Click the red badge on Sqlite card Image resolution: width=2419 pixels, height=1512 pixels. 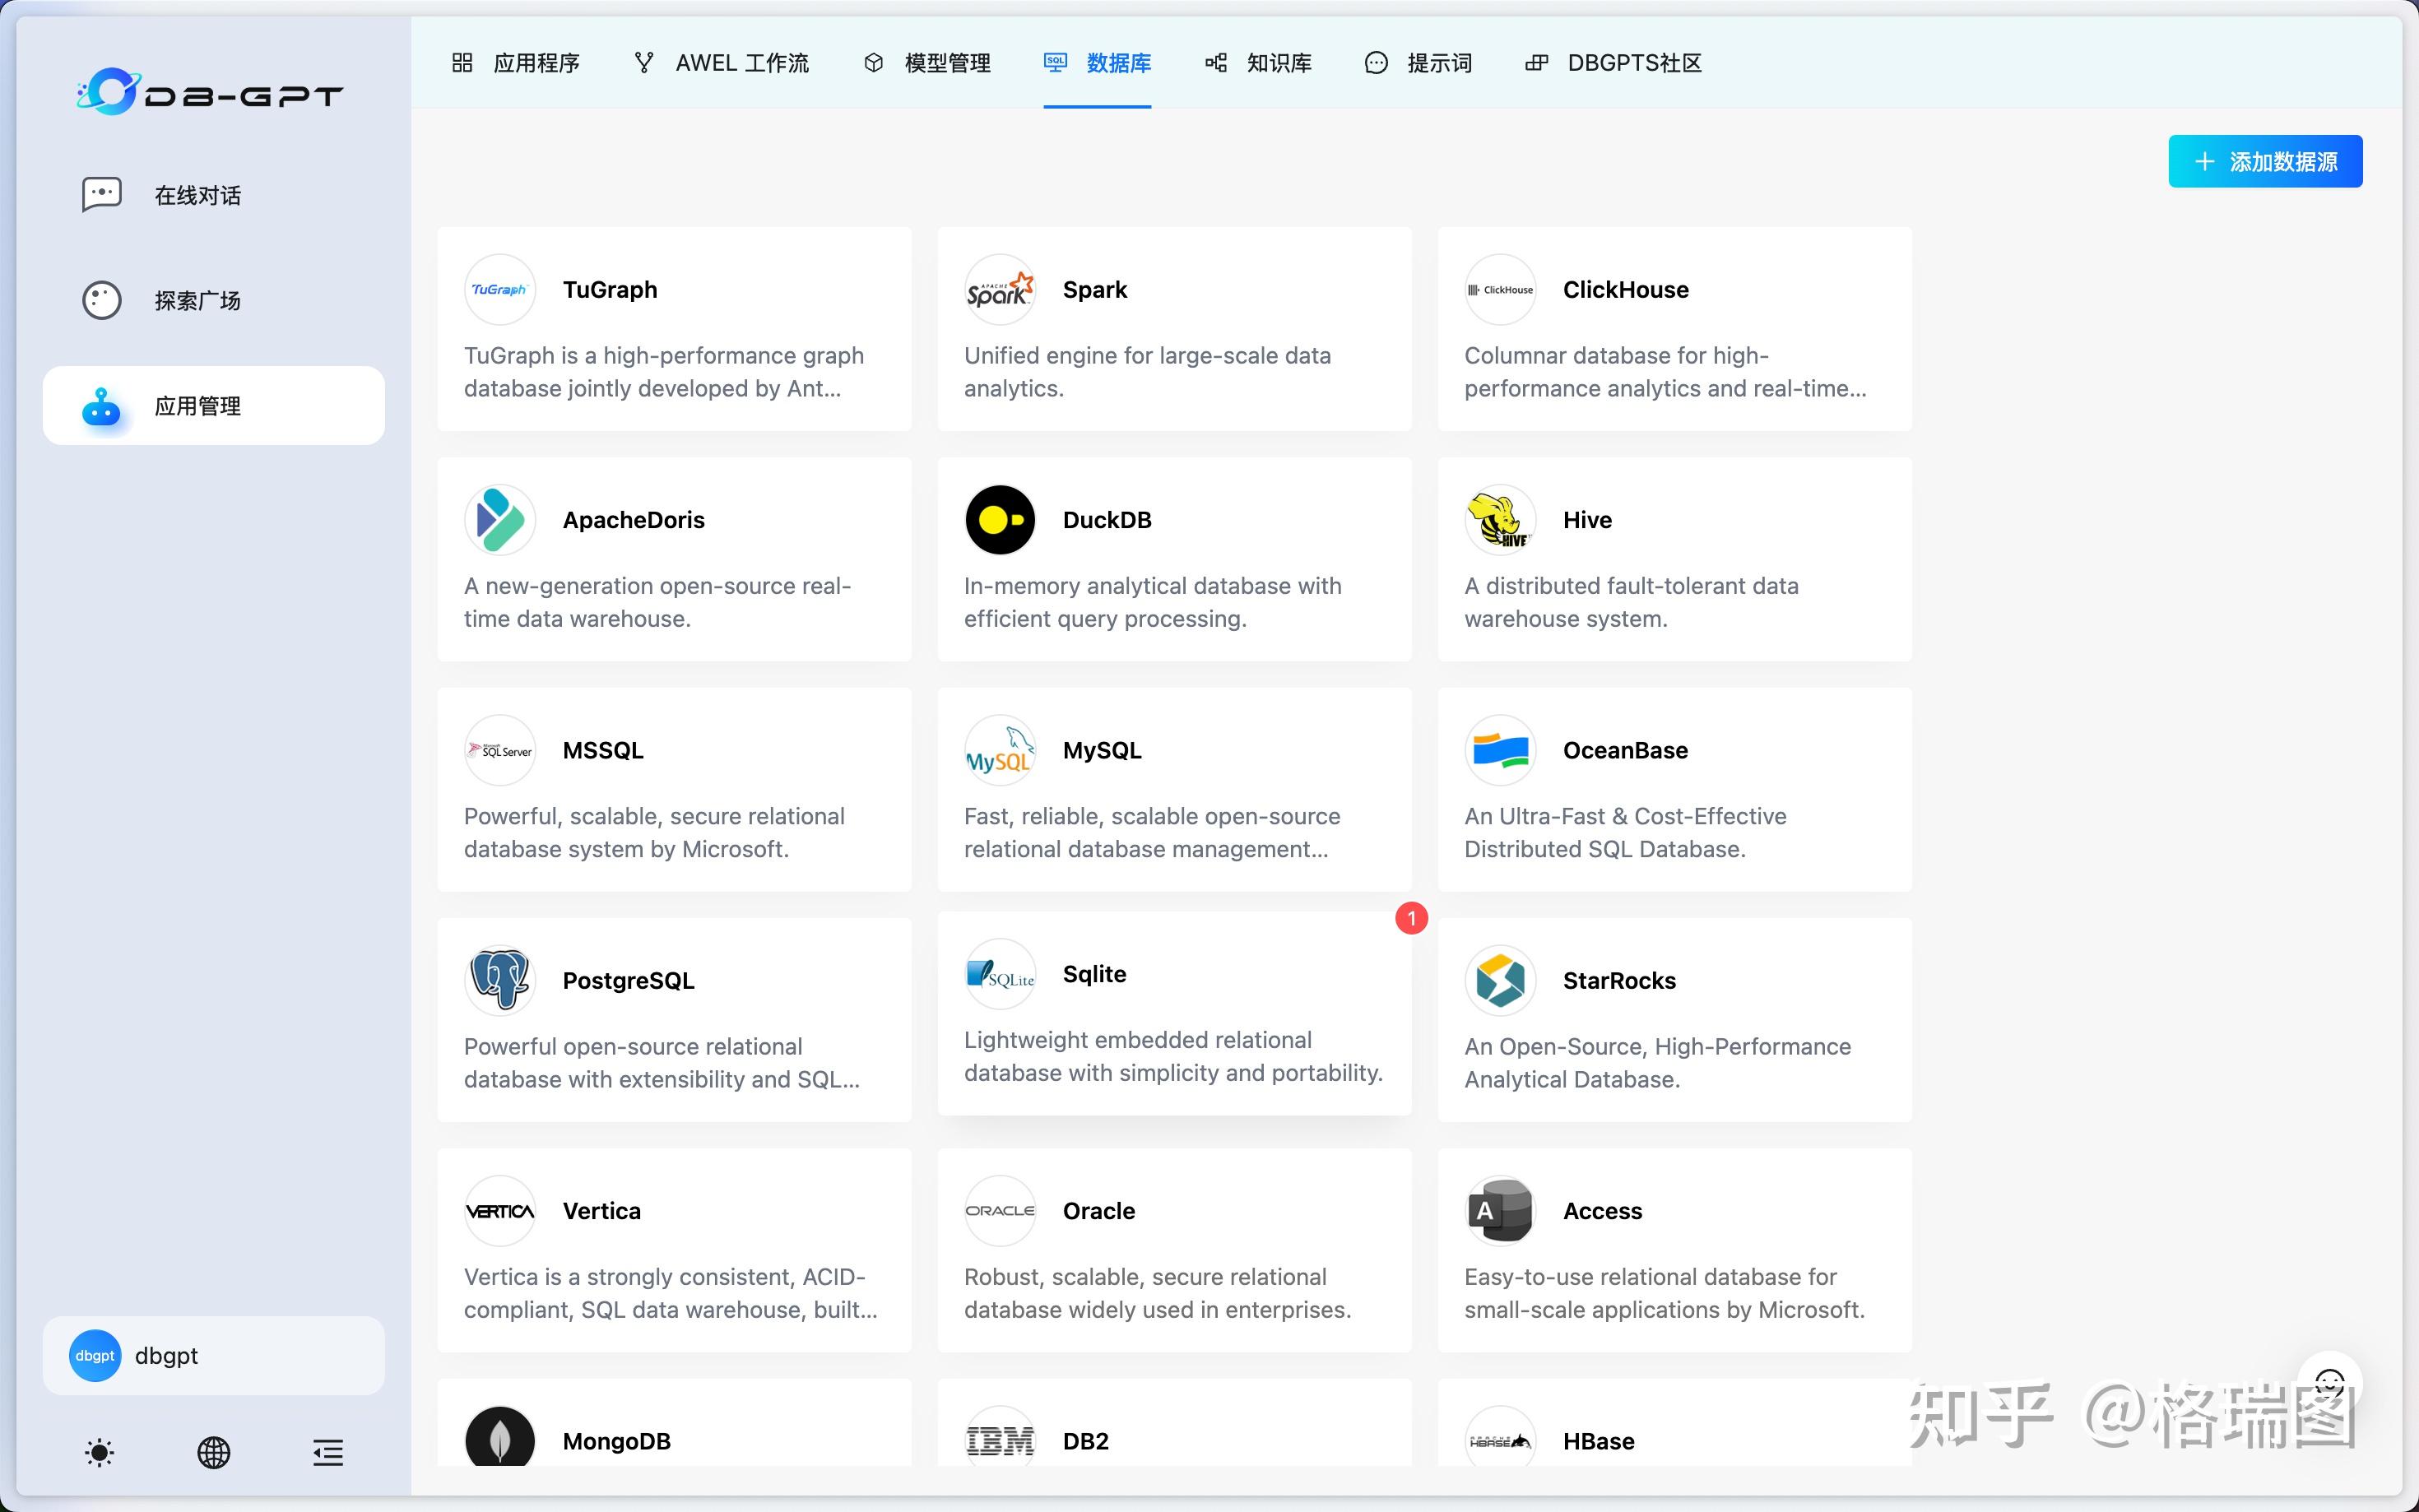(x=1411, y=918)
